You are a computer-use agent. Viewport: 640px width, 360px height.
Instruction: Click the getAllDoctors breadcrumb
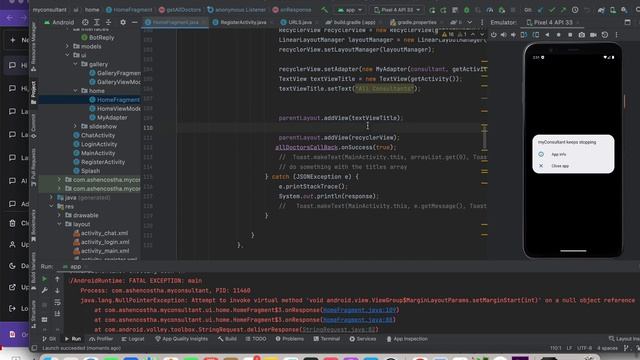point(180,10)
